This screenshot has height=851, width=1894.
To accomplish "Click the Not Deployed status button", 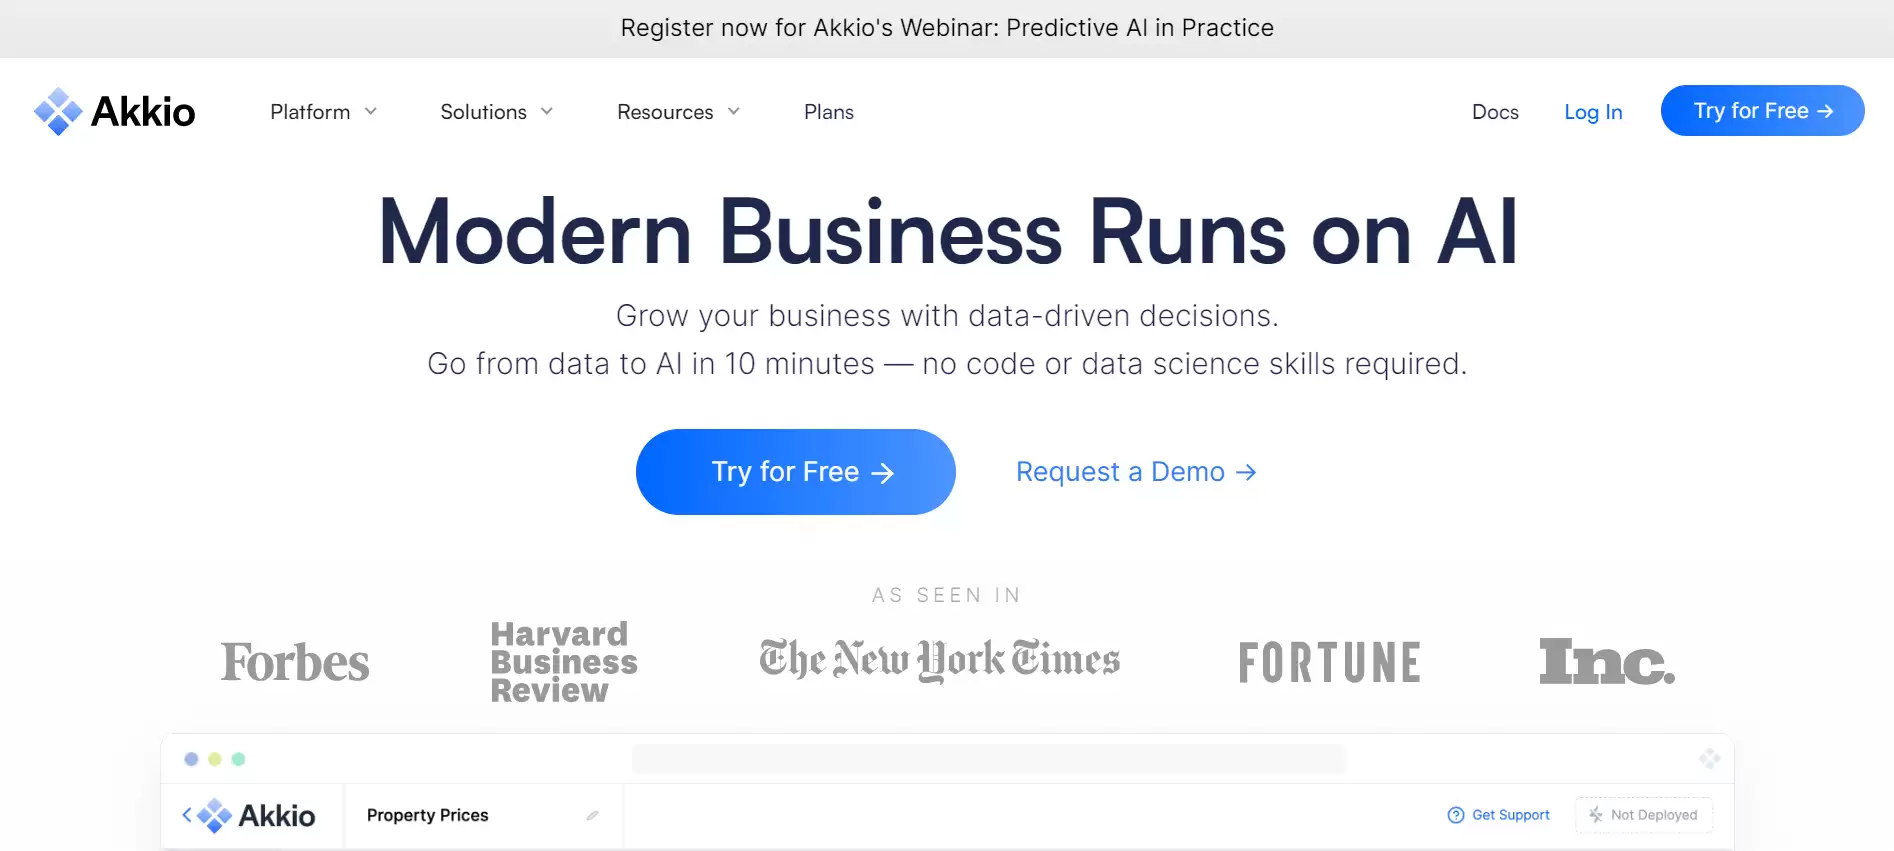I will pyautogui.click(x=1643, y=815).
